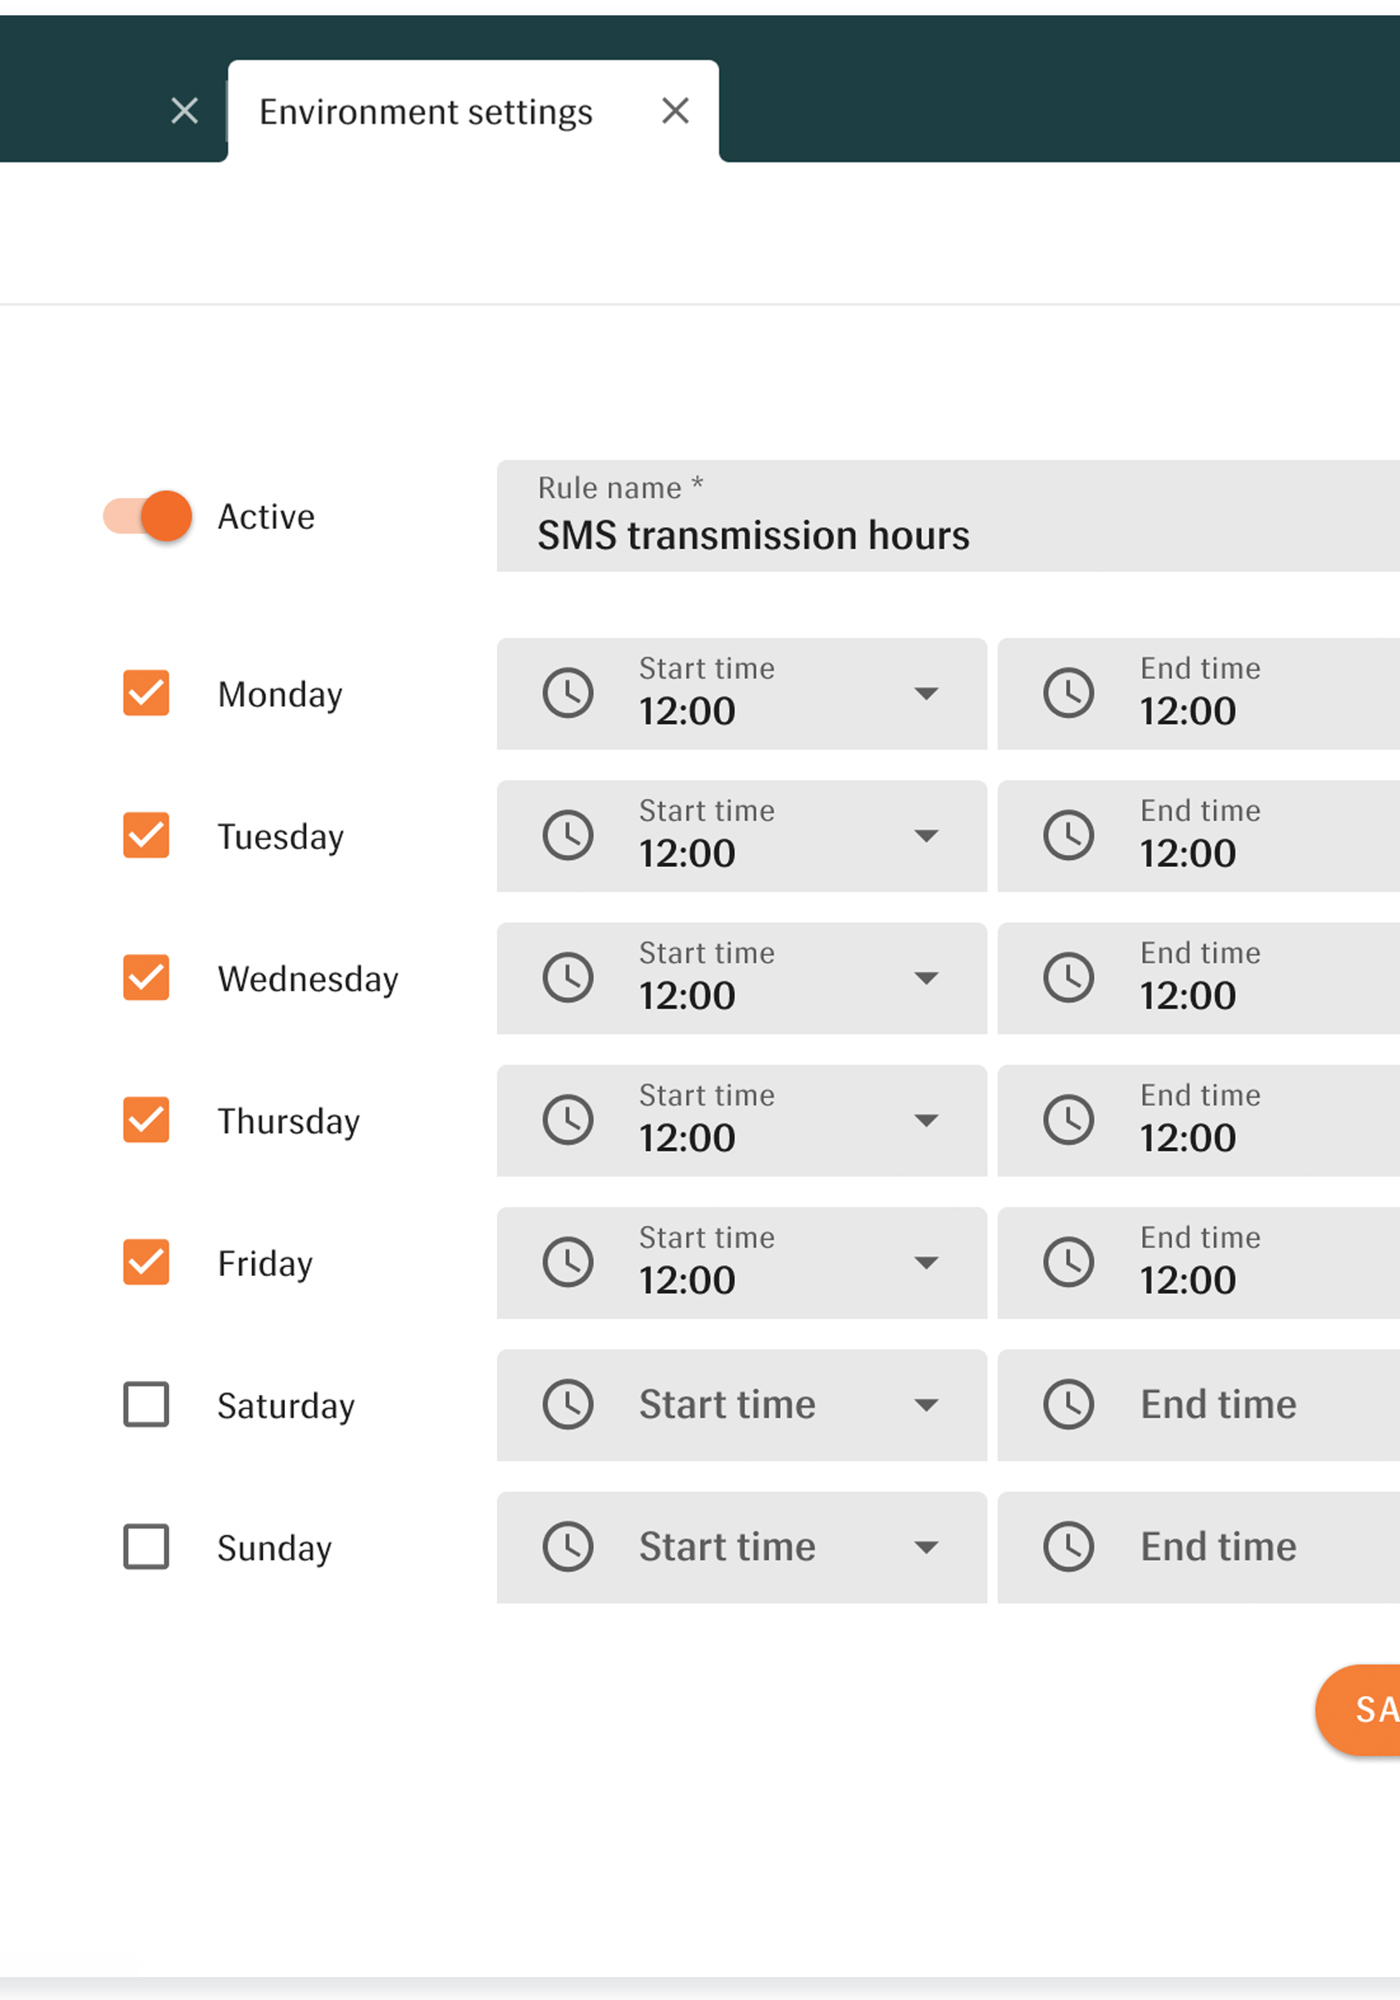
Task: Click the Wednesday end time clock icon
Action: coord(1068,978)
